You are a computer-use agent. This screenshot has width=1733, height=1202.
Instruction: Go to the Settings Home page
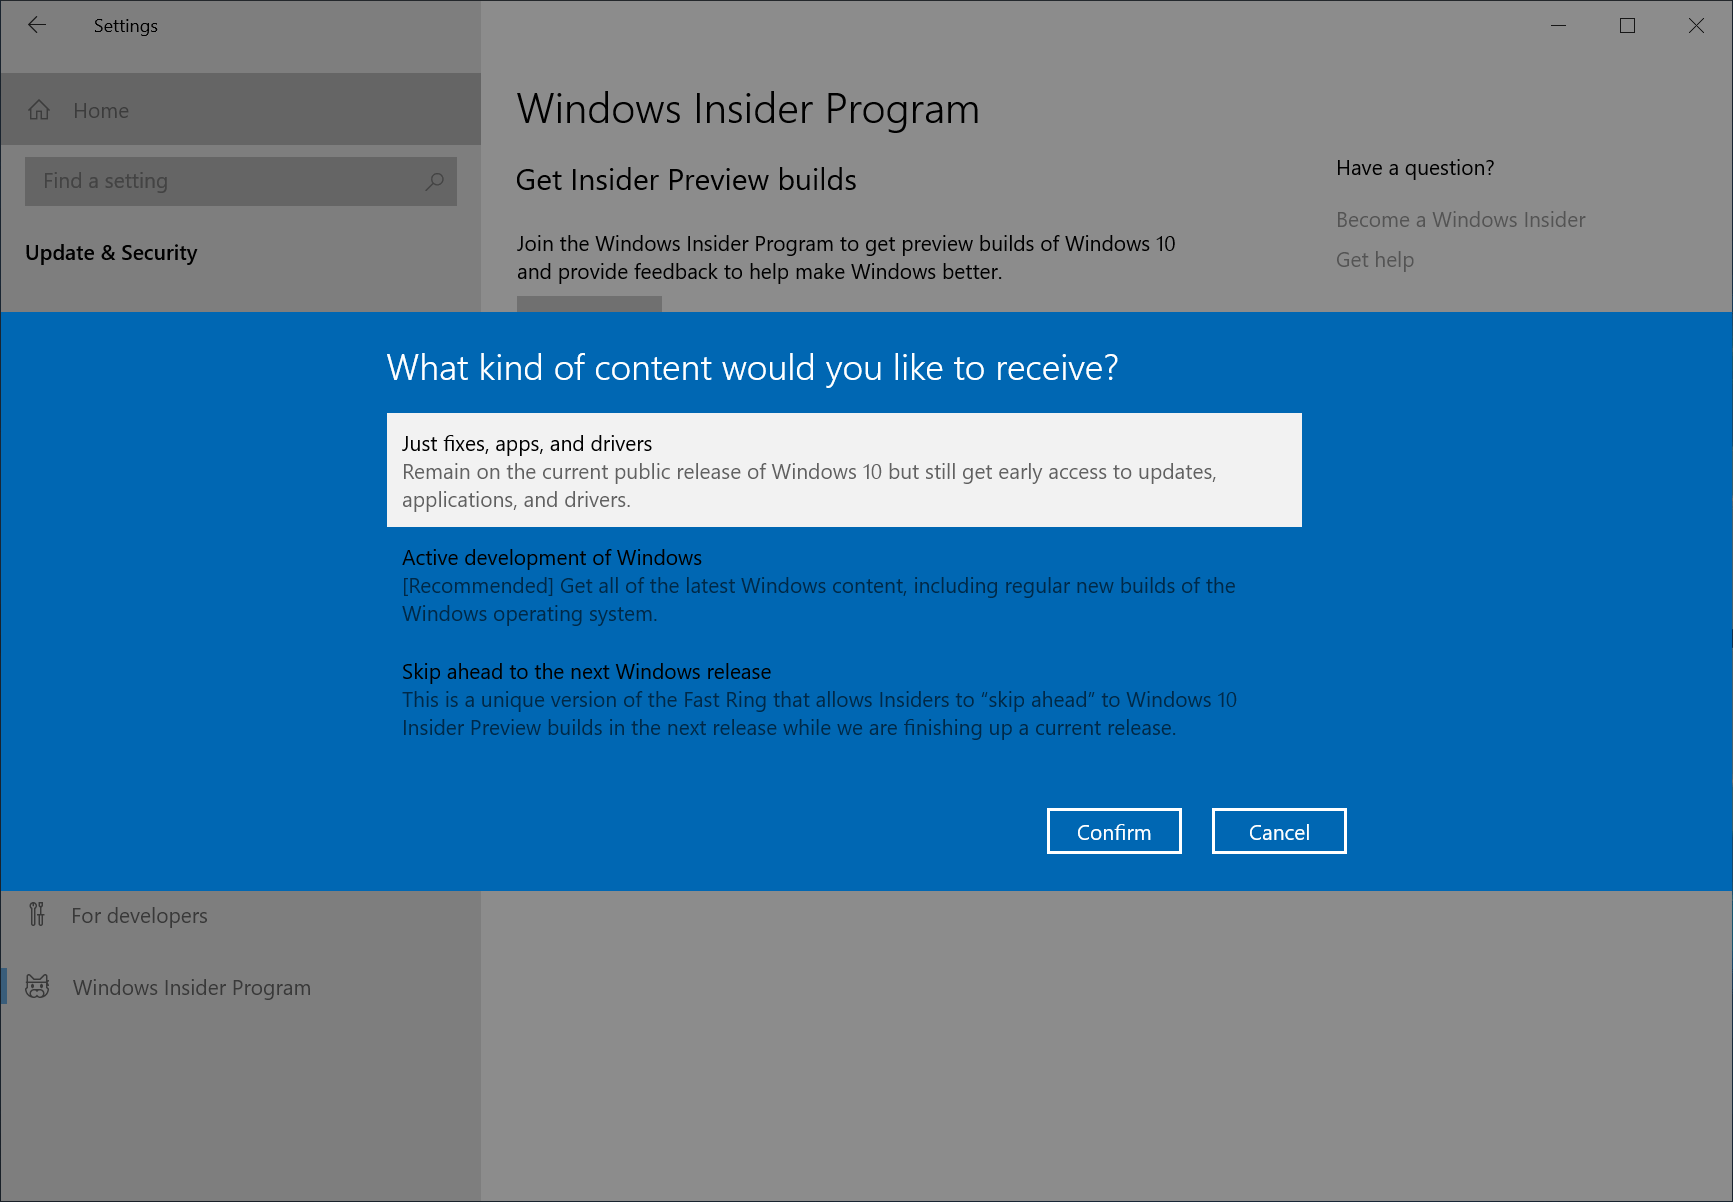pos(100,110)
